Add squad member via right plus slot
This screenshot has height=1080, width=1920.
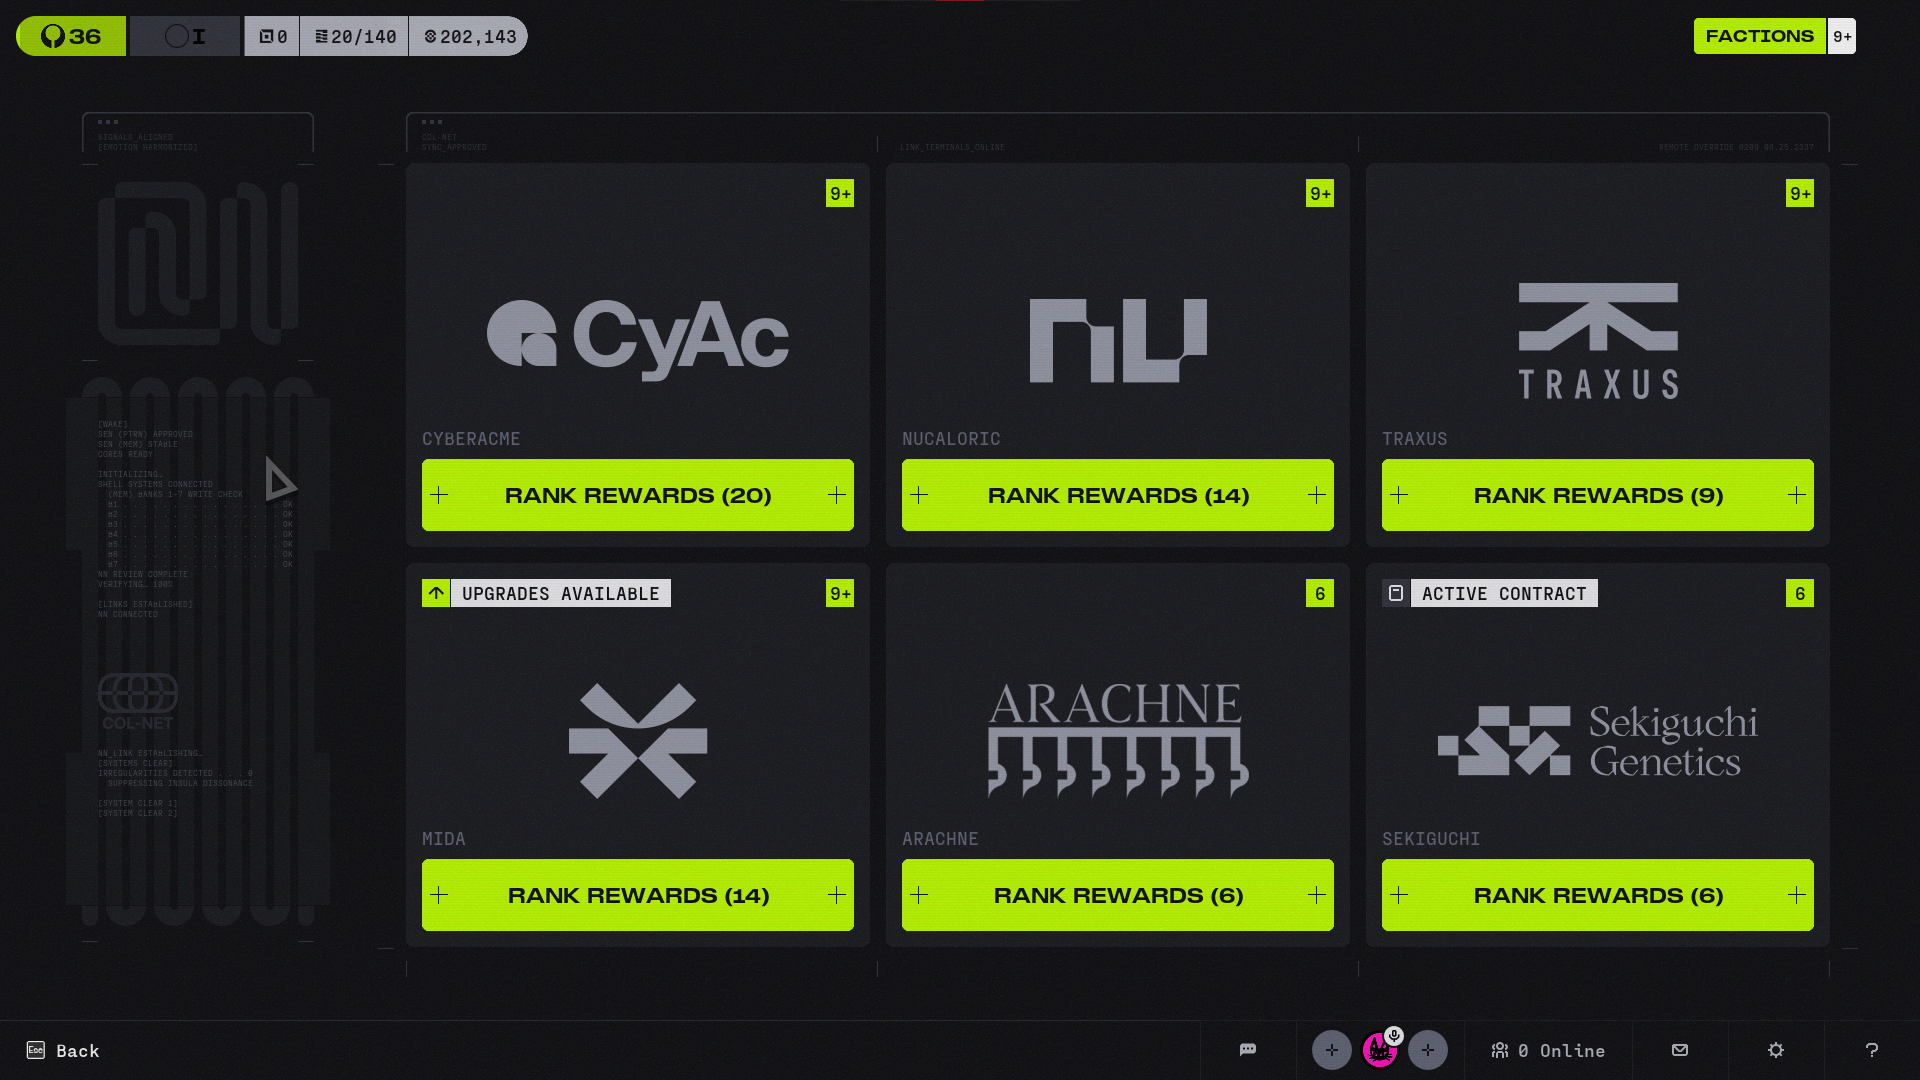[x=1428, y=1050]
